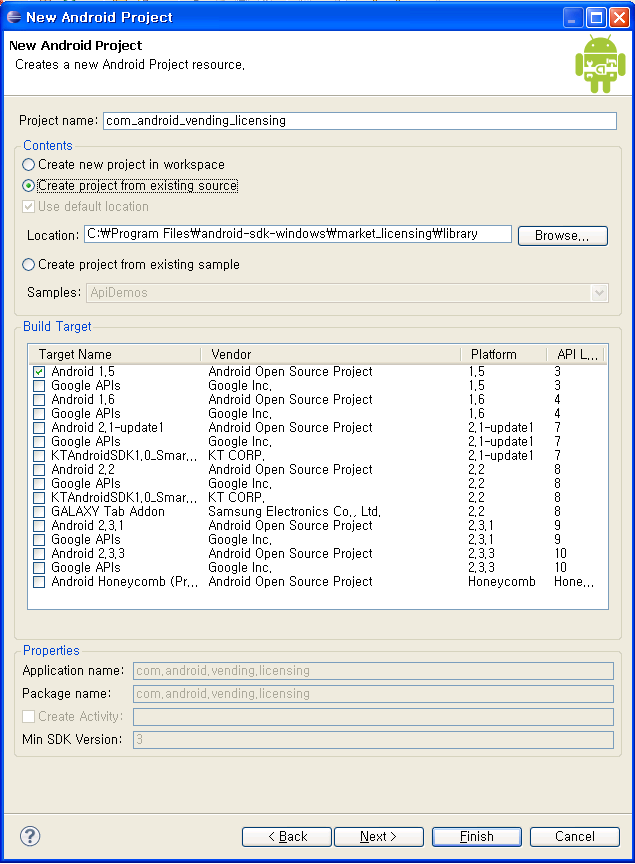Check the Android 2.1-update1 build target

(39, 428)
